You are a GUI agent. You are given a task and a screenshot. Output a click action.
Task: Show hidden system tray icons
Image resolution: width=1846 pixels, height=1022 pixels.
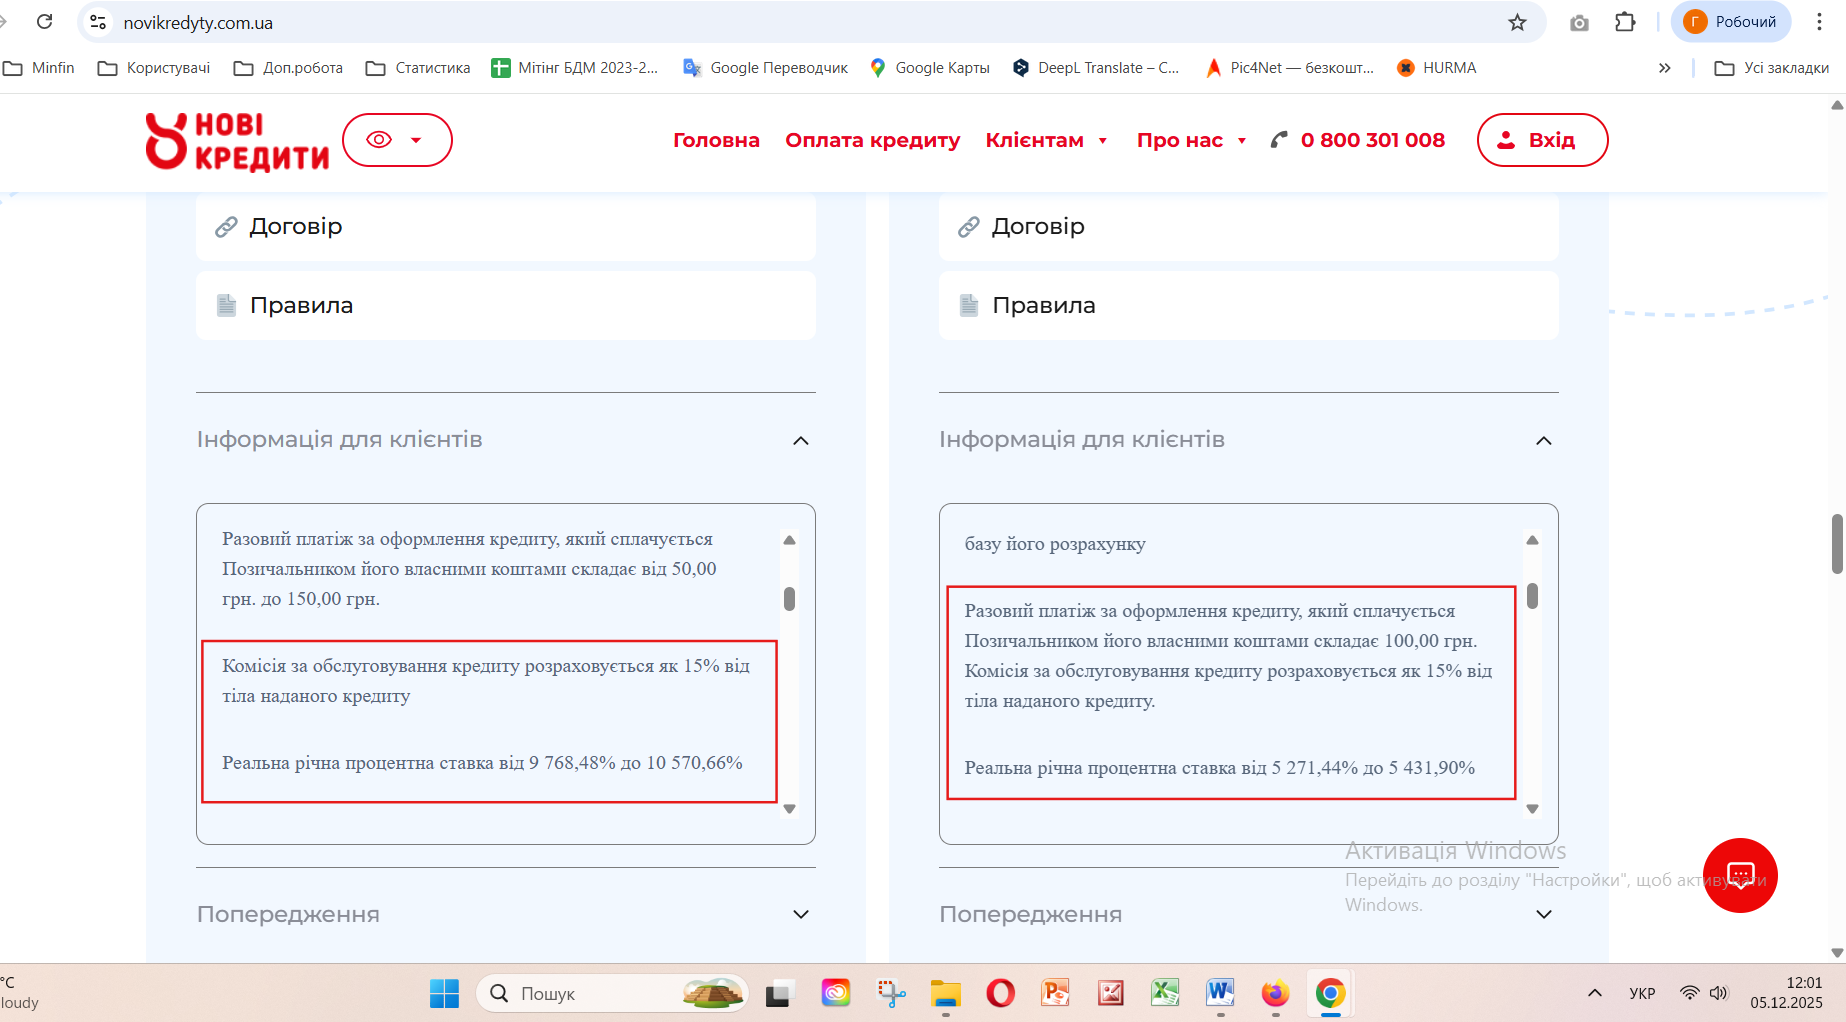1595,993
